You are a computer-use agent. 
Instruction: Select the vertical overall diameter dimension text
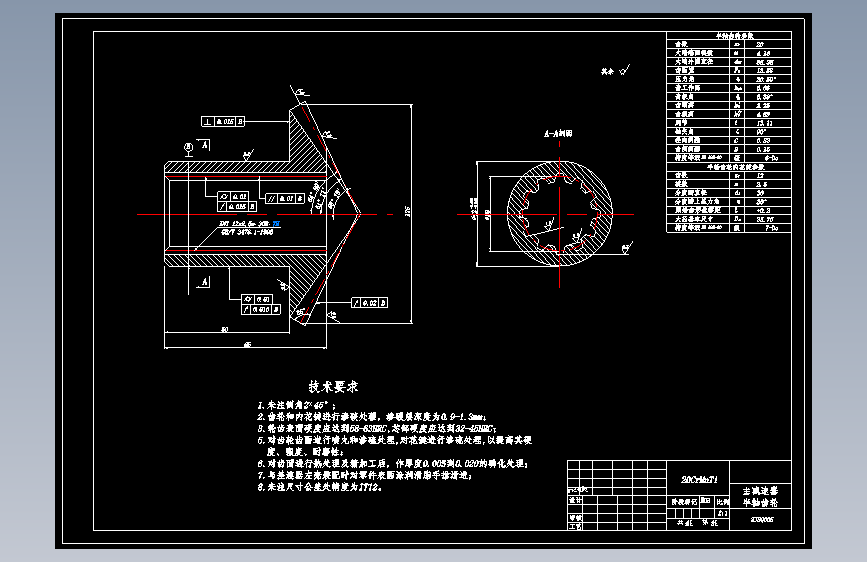click(x=408, y=211)
